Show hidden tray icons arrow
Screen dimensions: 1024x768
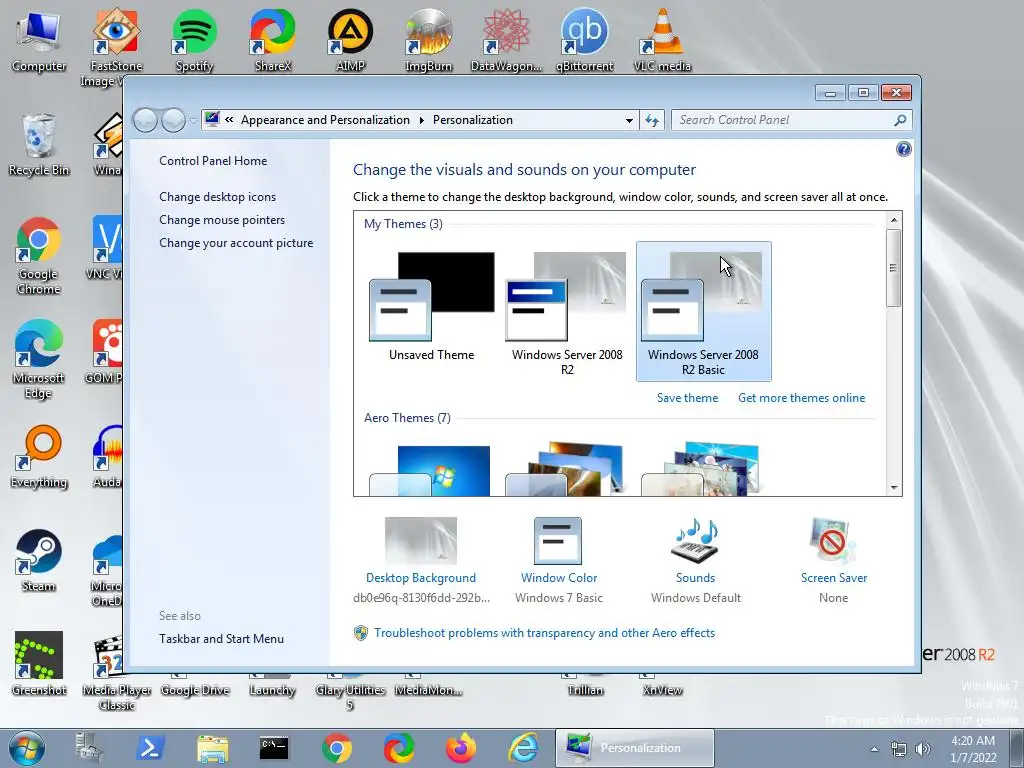click(x=874, y=749)
